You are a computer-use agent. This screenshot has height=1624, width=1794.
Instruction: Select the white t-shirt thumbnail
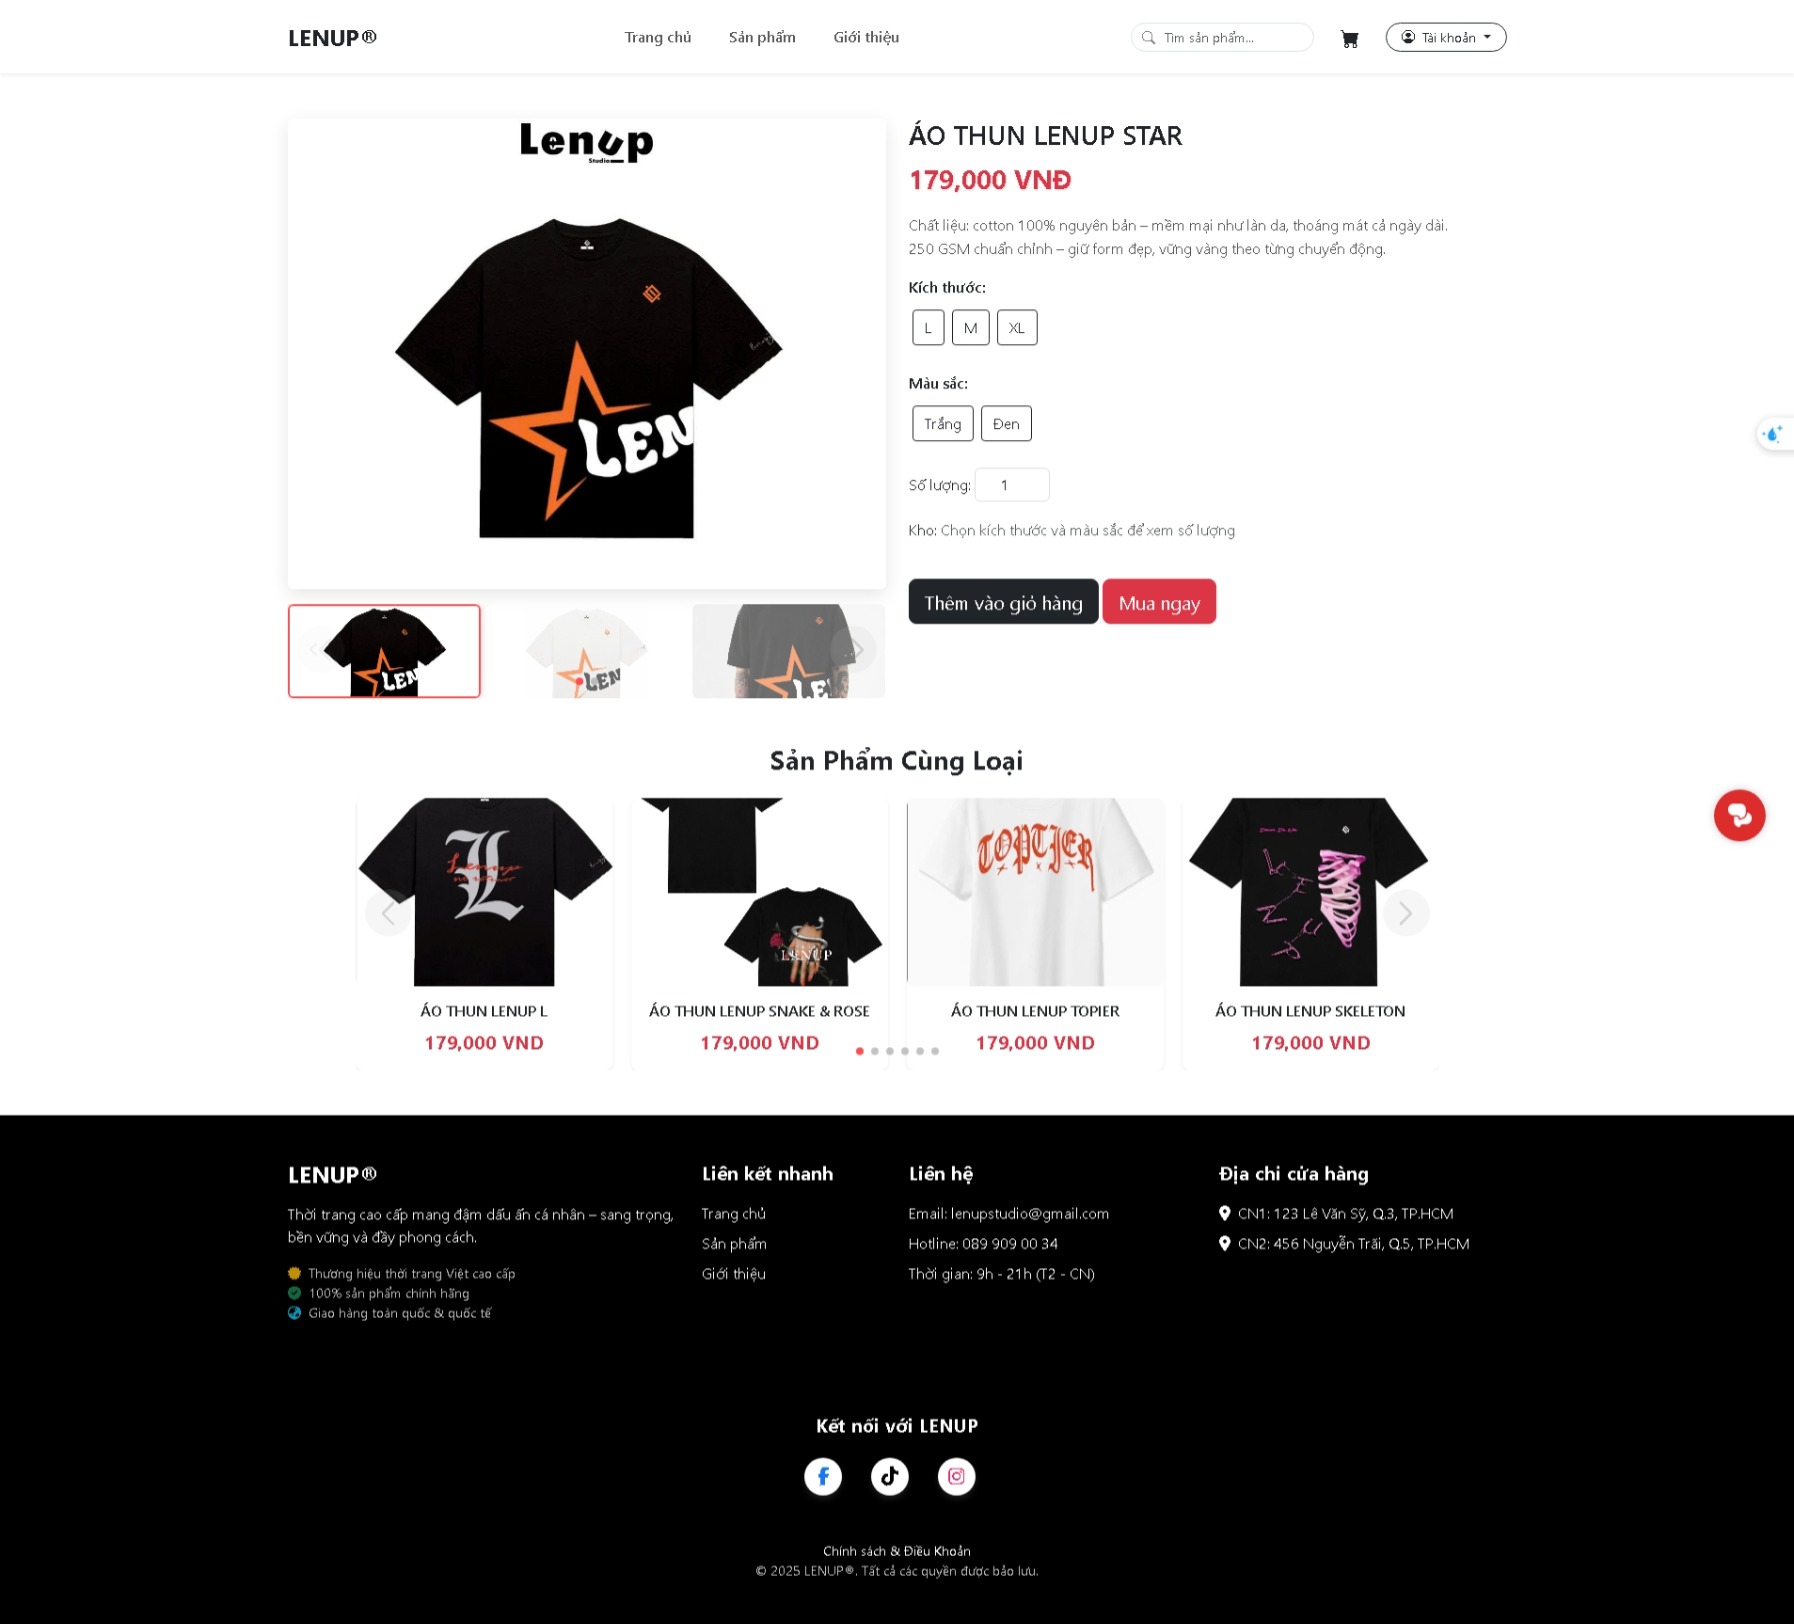coord(587,651)
